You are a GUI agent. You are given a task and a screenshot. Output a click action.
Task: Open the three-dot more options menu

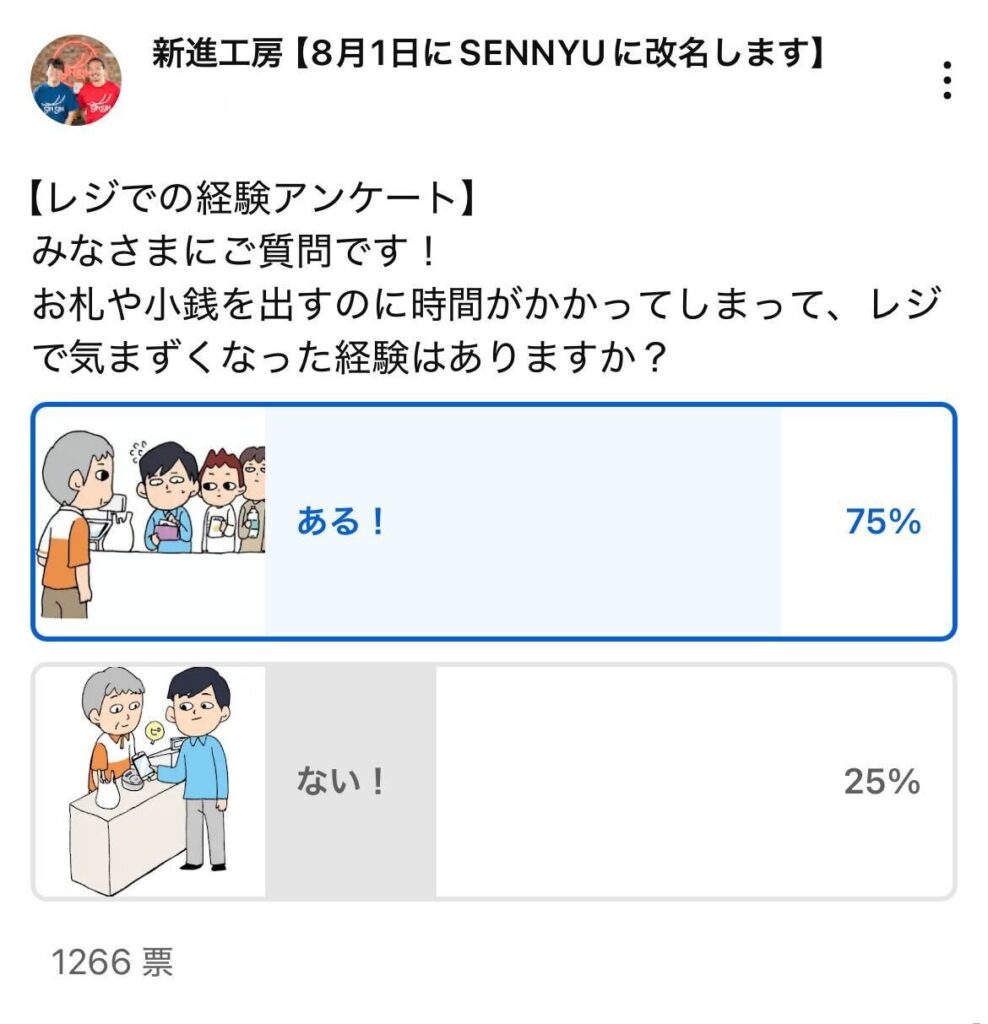[x=946, y=80]
